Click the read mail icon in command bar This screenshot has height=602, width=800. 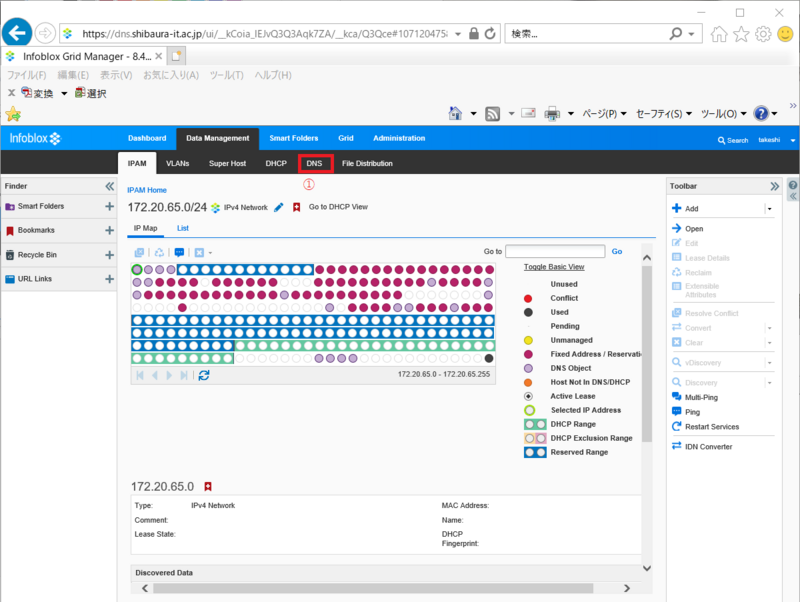coord(529,113)
